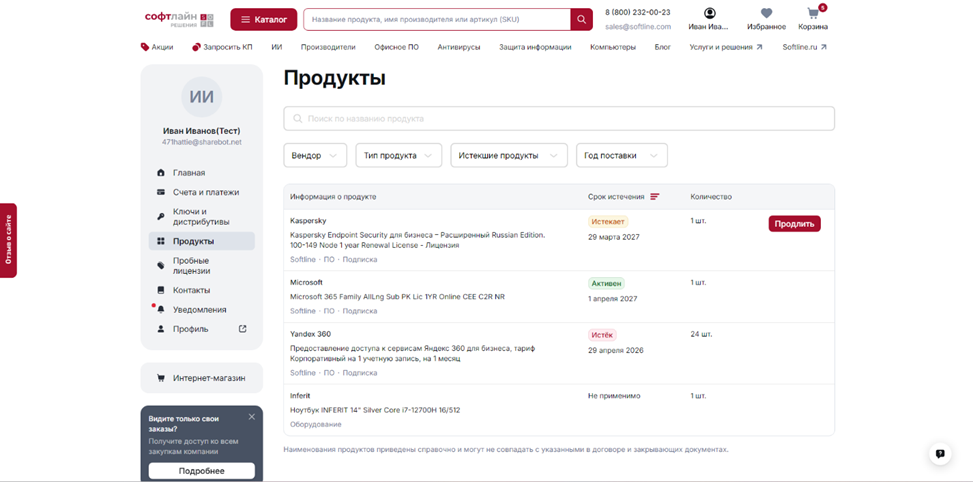973x482 pixels.
Task: Select Пробные лицензии in sidebar
Action: [202, 266]
